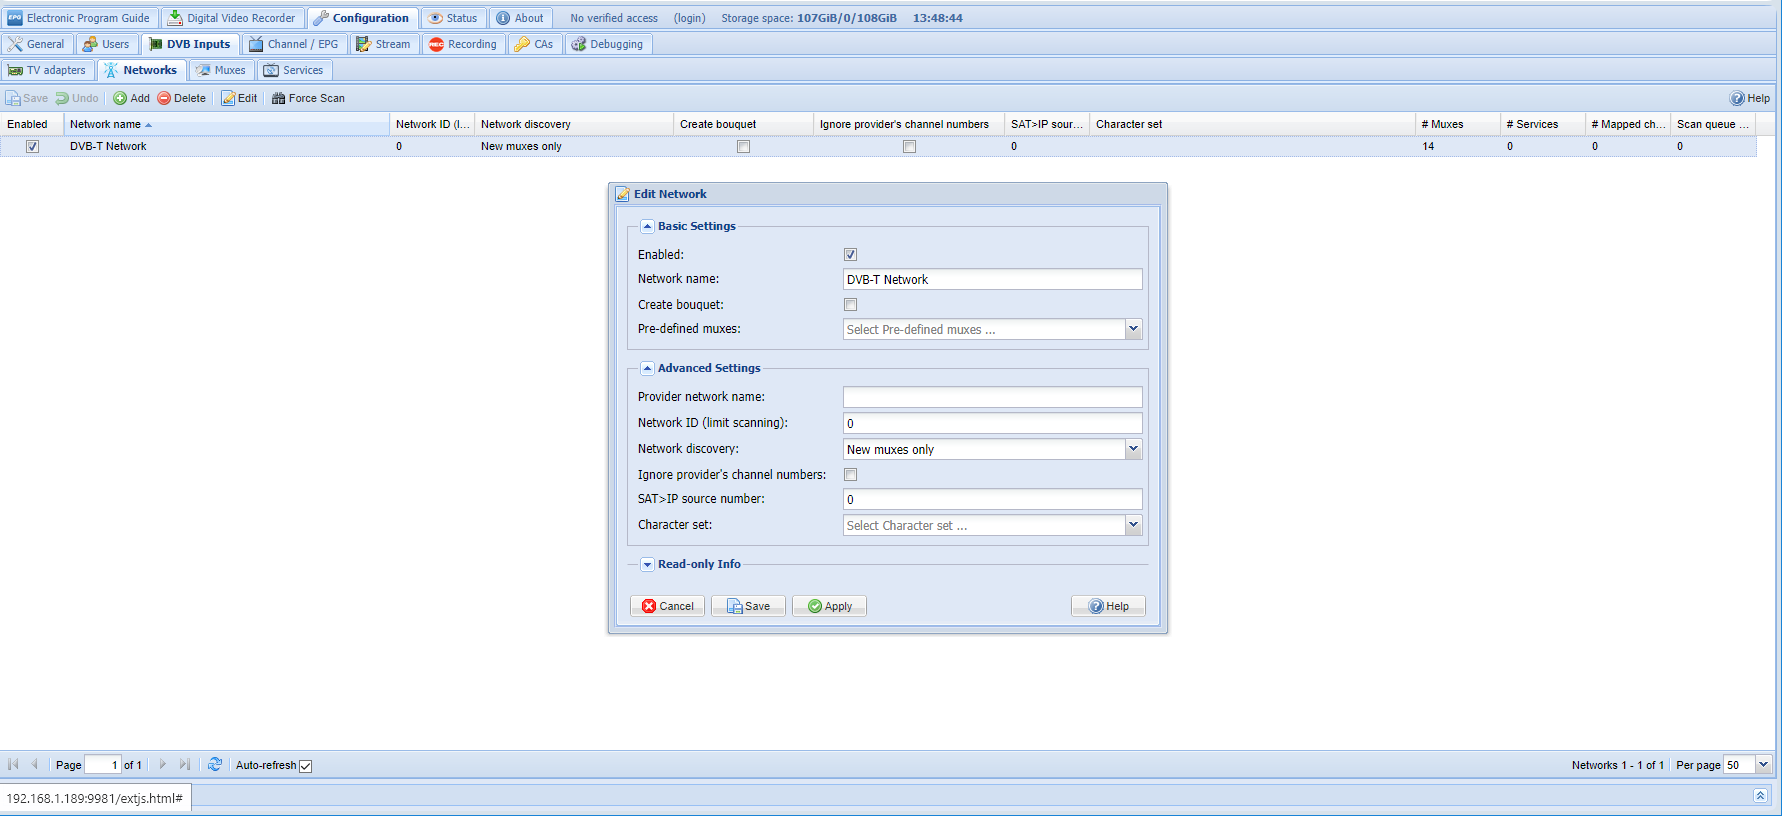This screenshot has height=816, width=1782.
Task: Toggle the Enabled checkbox in Edit Network
Action: (851, 255)
